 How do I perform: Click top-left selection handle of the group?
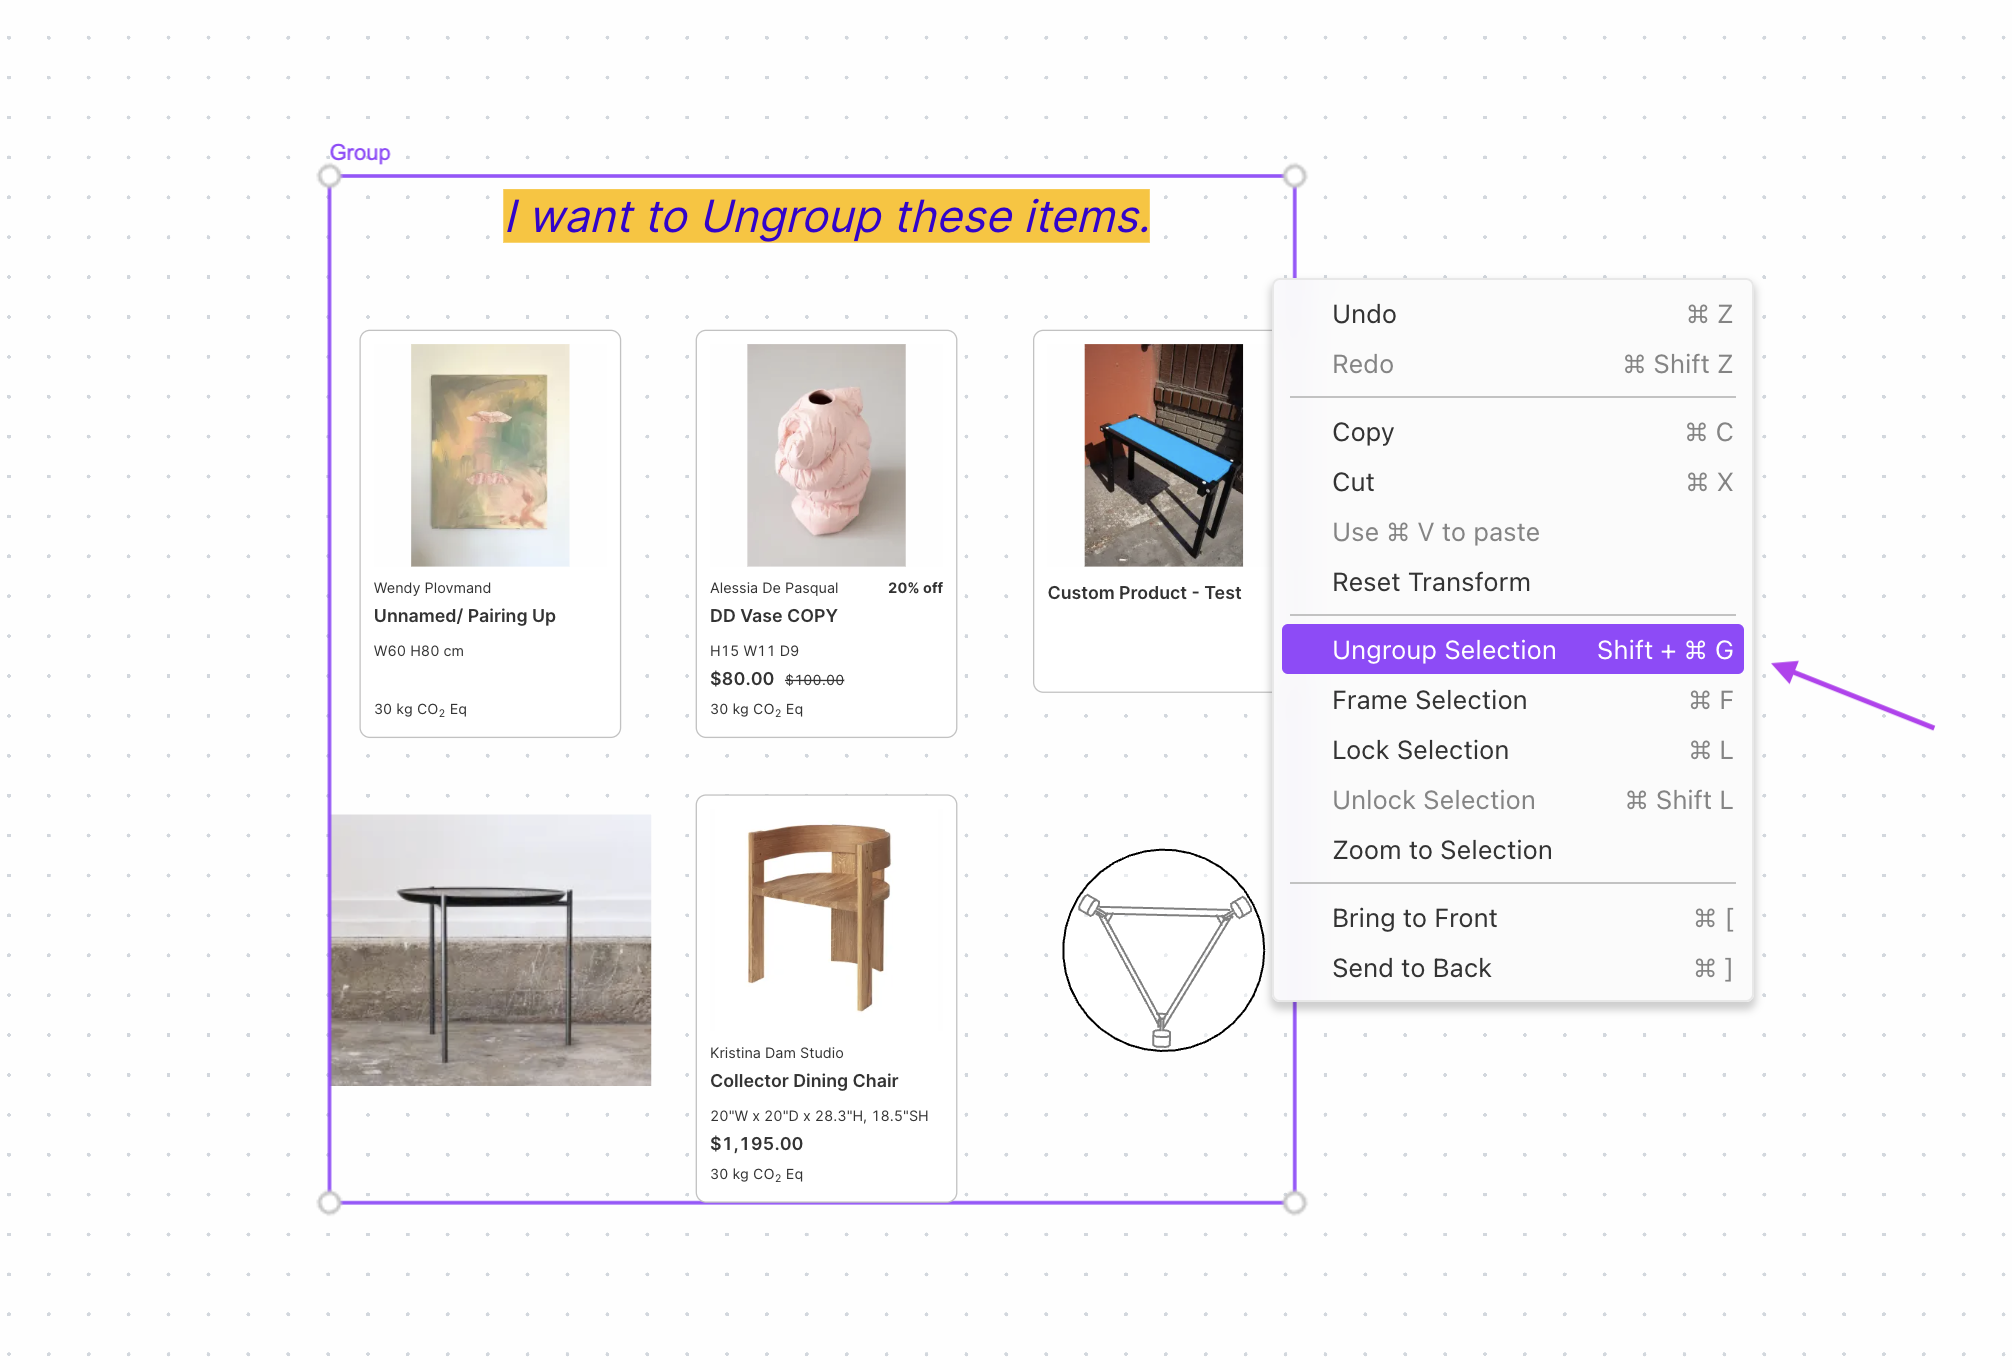tap(329, 176)
